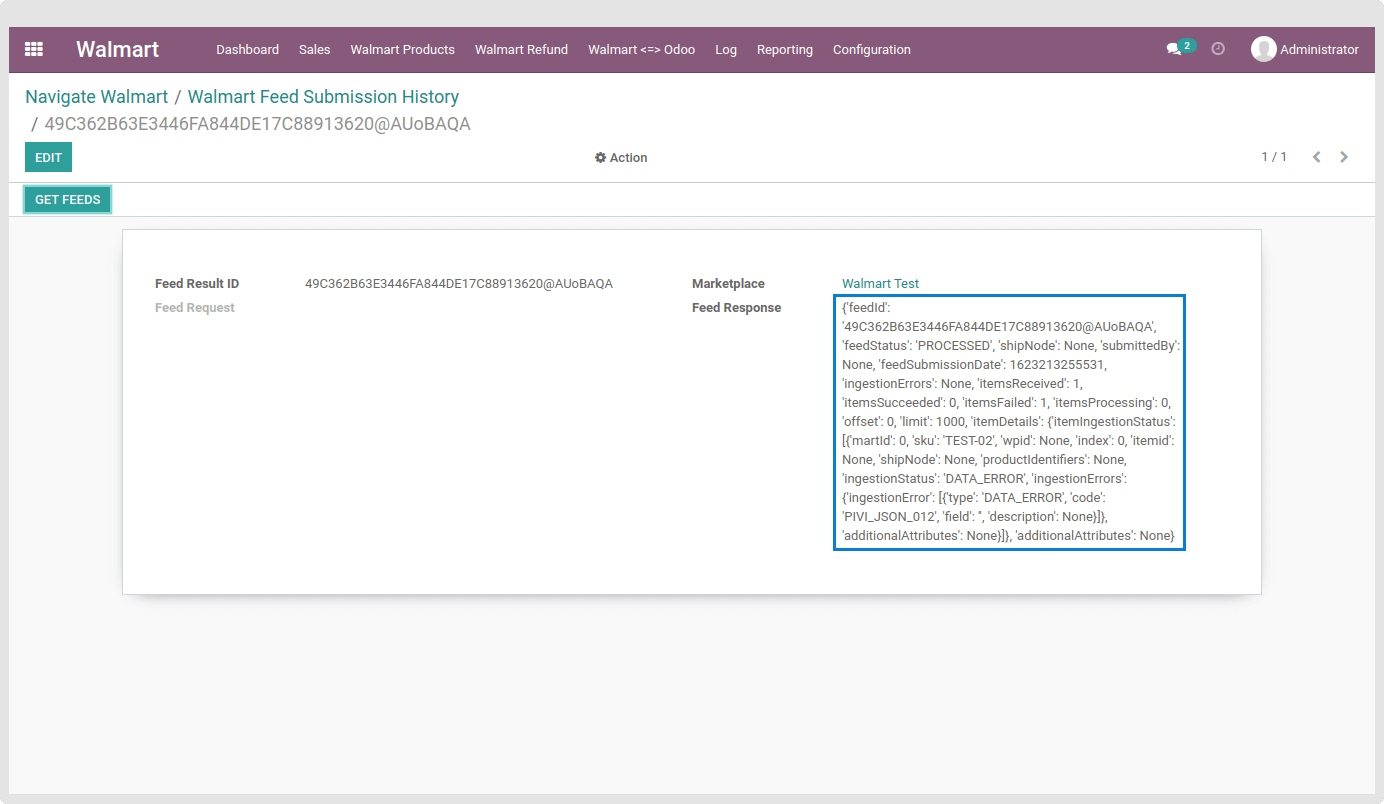This screenshot has width=1384, height=804.
Task: Click the feed ID in the breadcrumb title
Action: point(257,124)
